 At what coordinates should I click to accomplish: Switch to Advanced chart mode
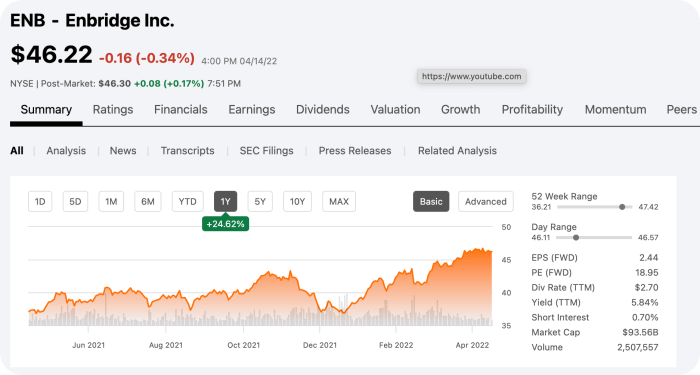click(486, 201)
